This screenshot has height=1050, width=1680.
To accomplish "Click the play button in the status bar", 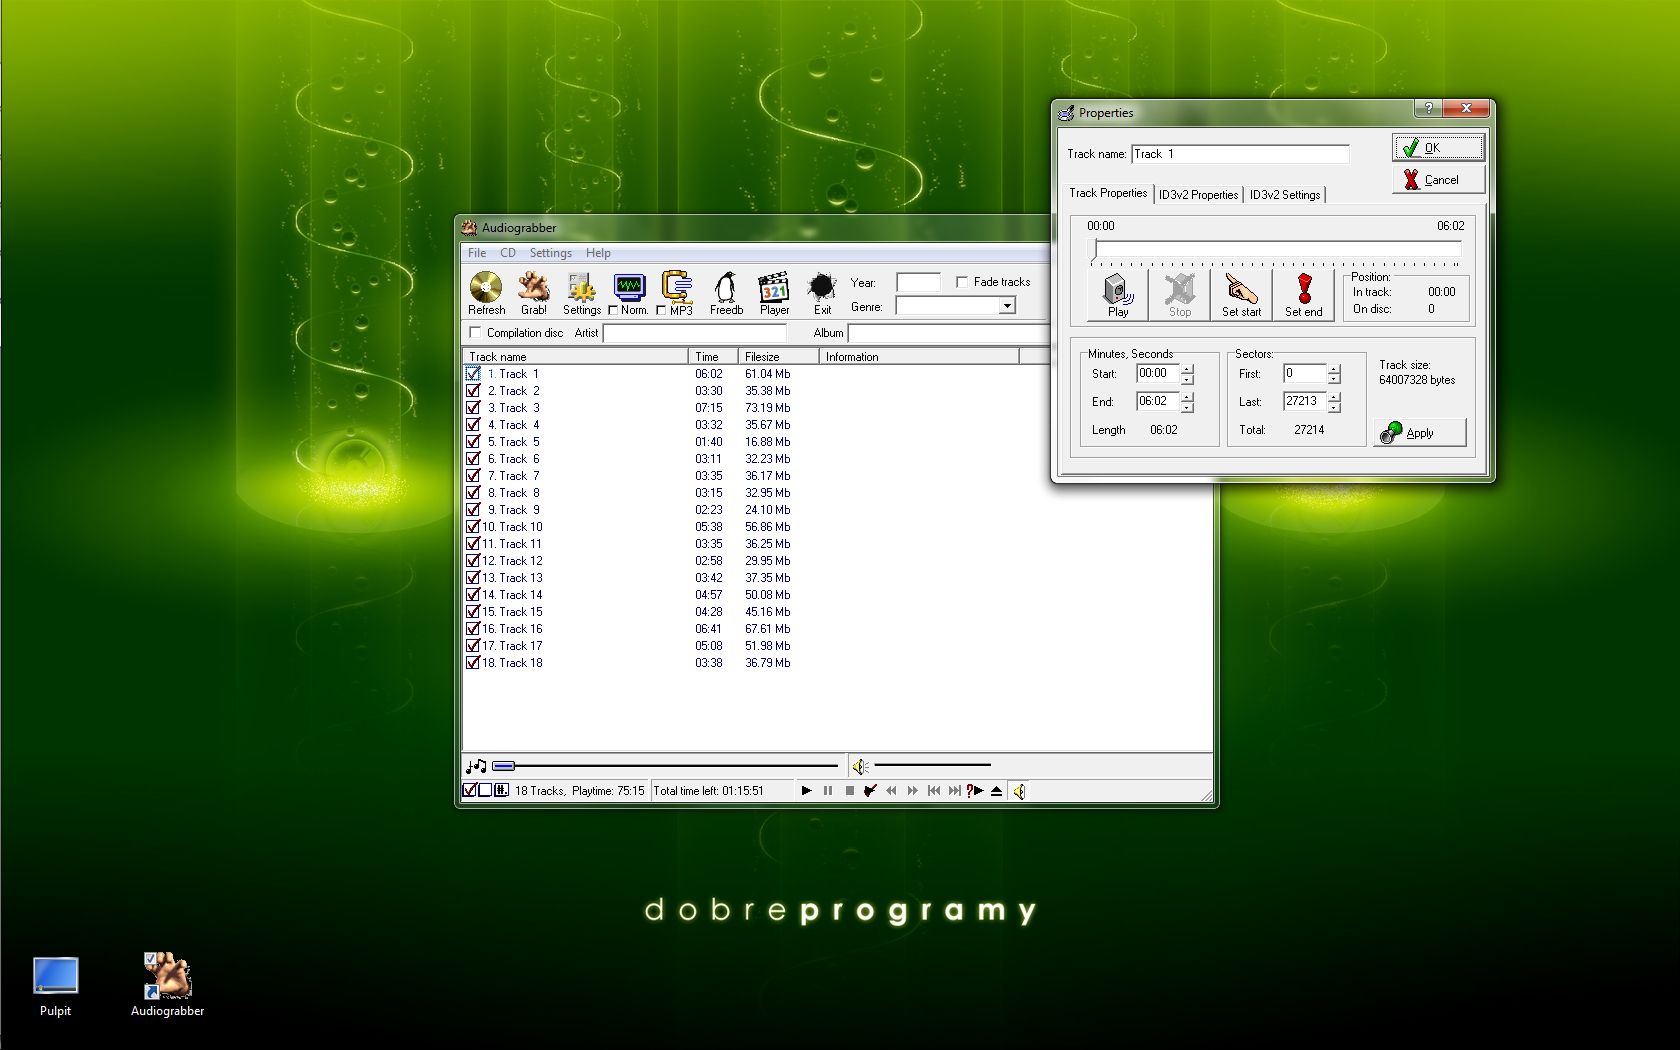I will [x=806, y=791].
